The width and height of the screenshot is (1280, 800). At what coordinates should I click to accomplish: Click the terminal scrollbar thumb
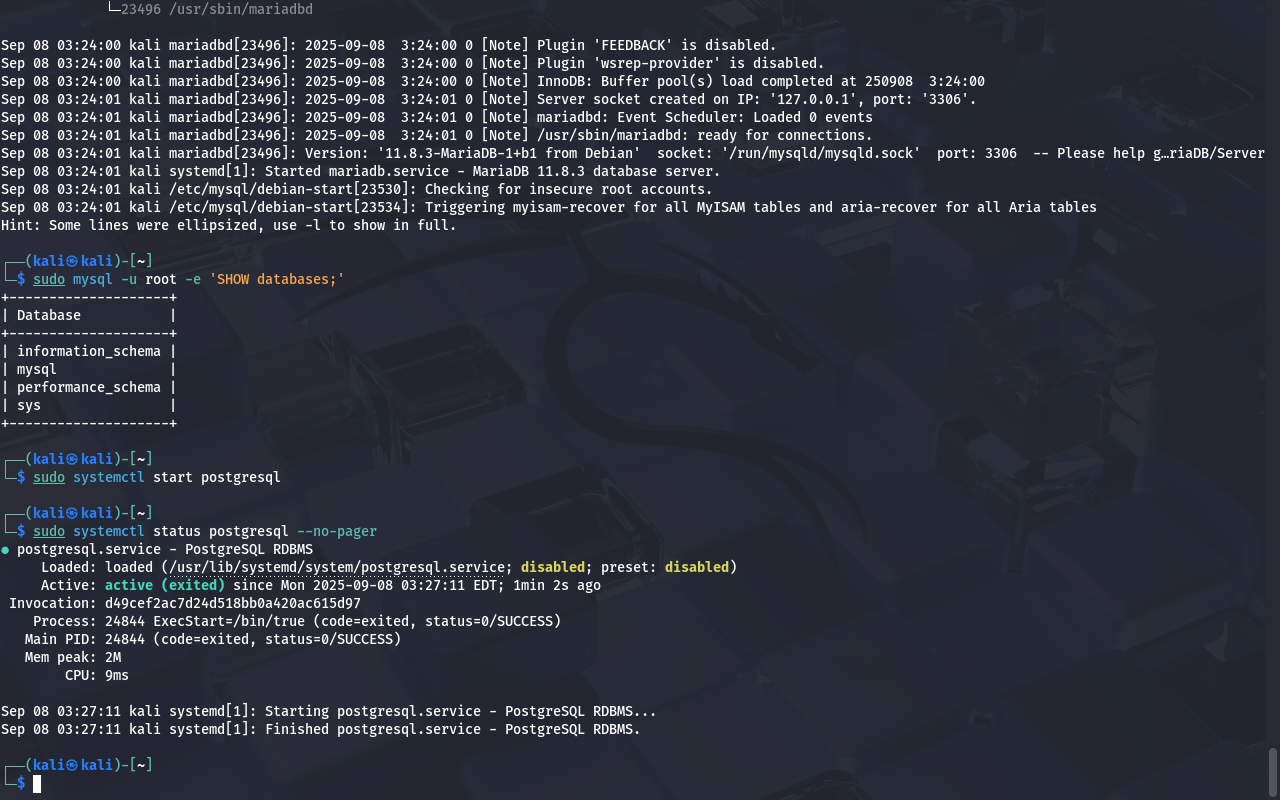[1273, 770]
